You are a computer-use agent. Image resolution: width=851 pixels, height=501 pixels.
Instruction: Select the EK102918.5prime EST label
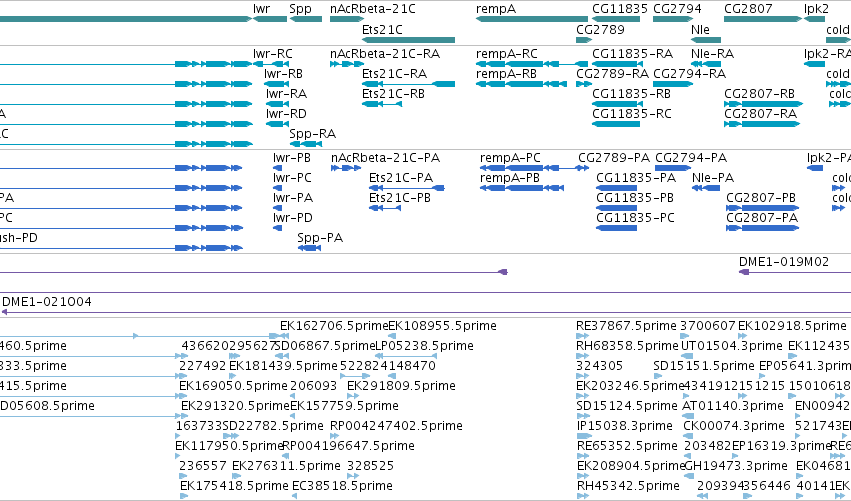[x=792, y=326]
